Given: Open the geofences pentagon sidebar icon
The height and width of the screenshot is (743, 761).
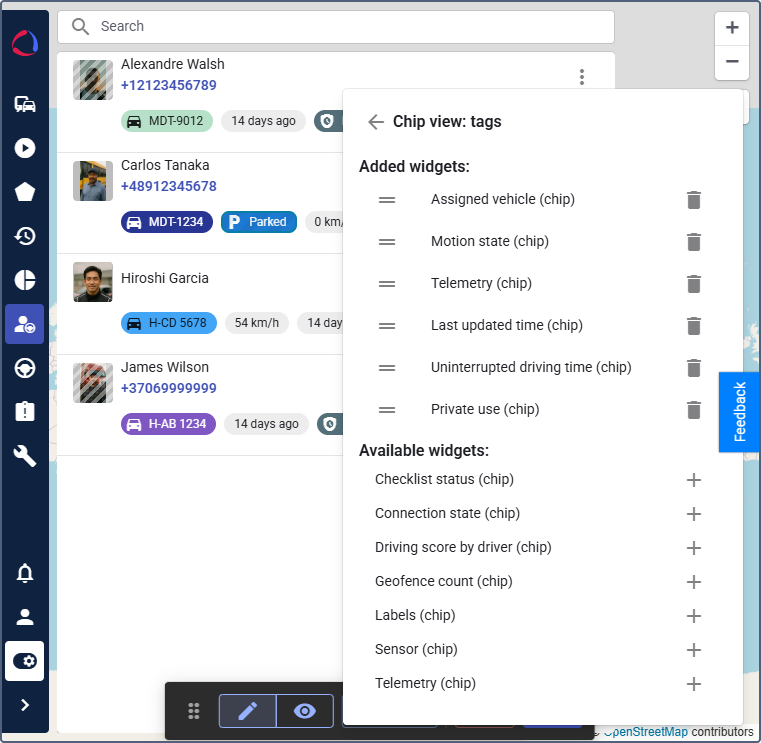Looking at the screenshot, I should [x=25, y=192].
